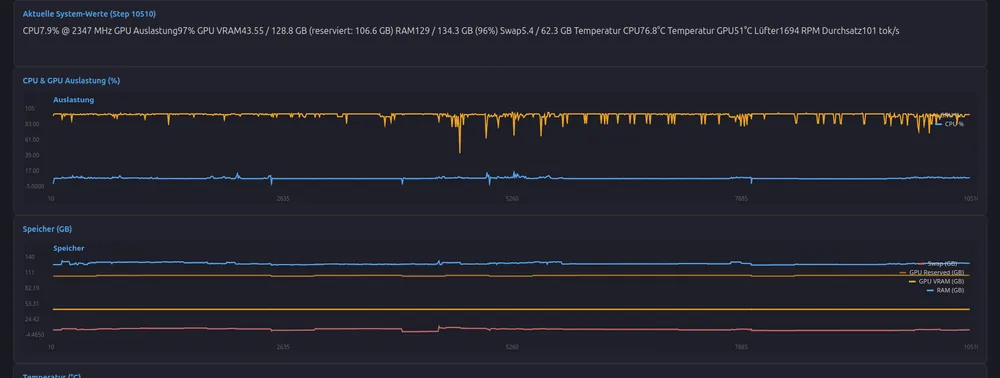Screen dimensions: 1000x378
Task: Click the 'Aktuelle System-Werte (Step 10510)' heading
Action: tap(89, 13)
